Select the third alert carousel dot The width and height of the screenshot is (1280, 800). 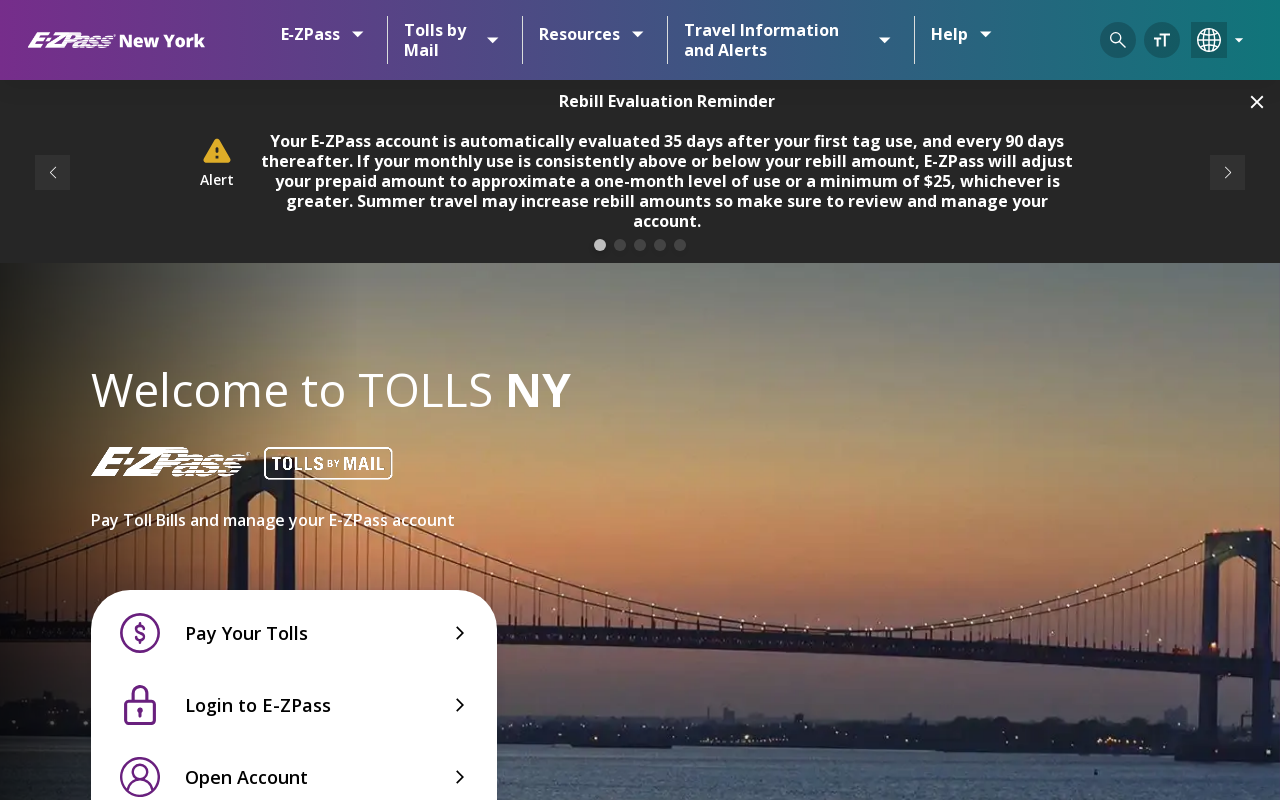[x=640, y=245]
